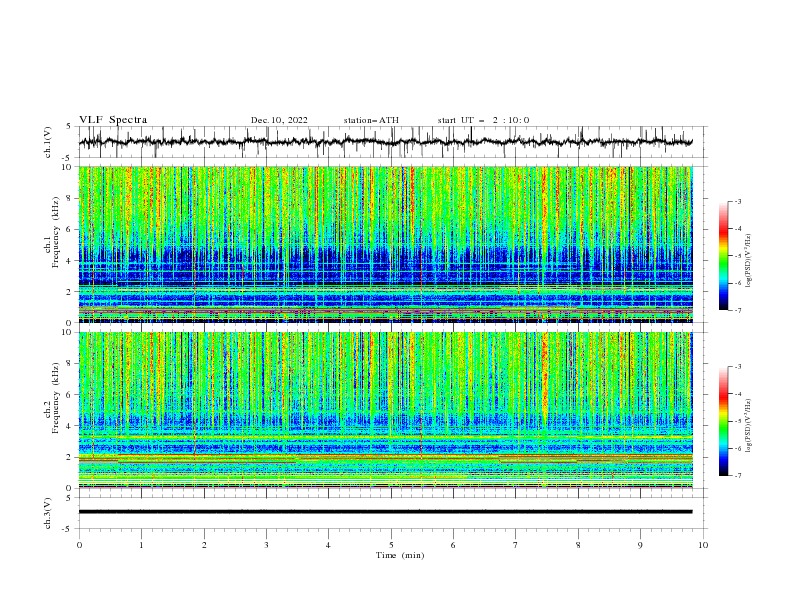
Task: Click tick label "3" on time axis
Action: click(x=266, y=545)
